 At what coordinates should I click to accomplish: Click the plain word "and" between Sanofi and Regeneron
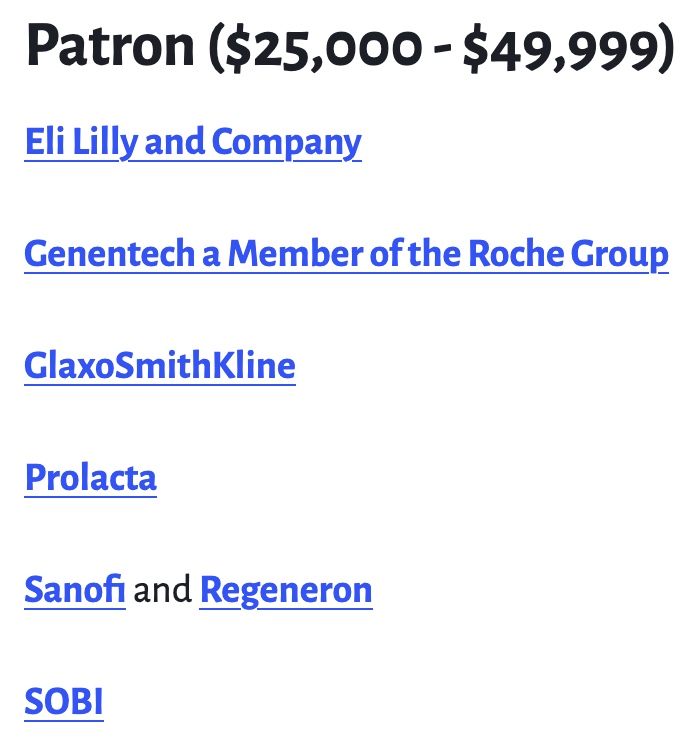click(162, 589)
